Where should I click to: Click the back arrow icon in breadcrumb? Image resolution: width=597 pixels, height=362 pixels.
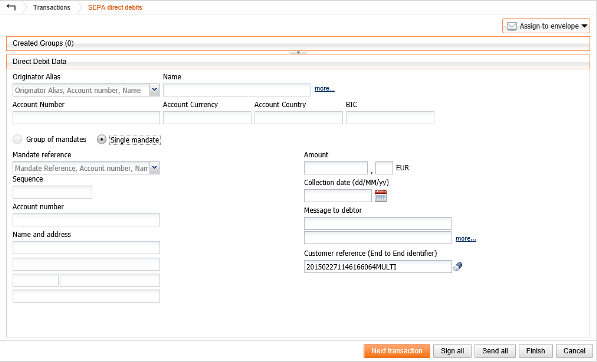[x=11, y=7]
